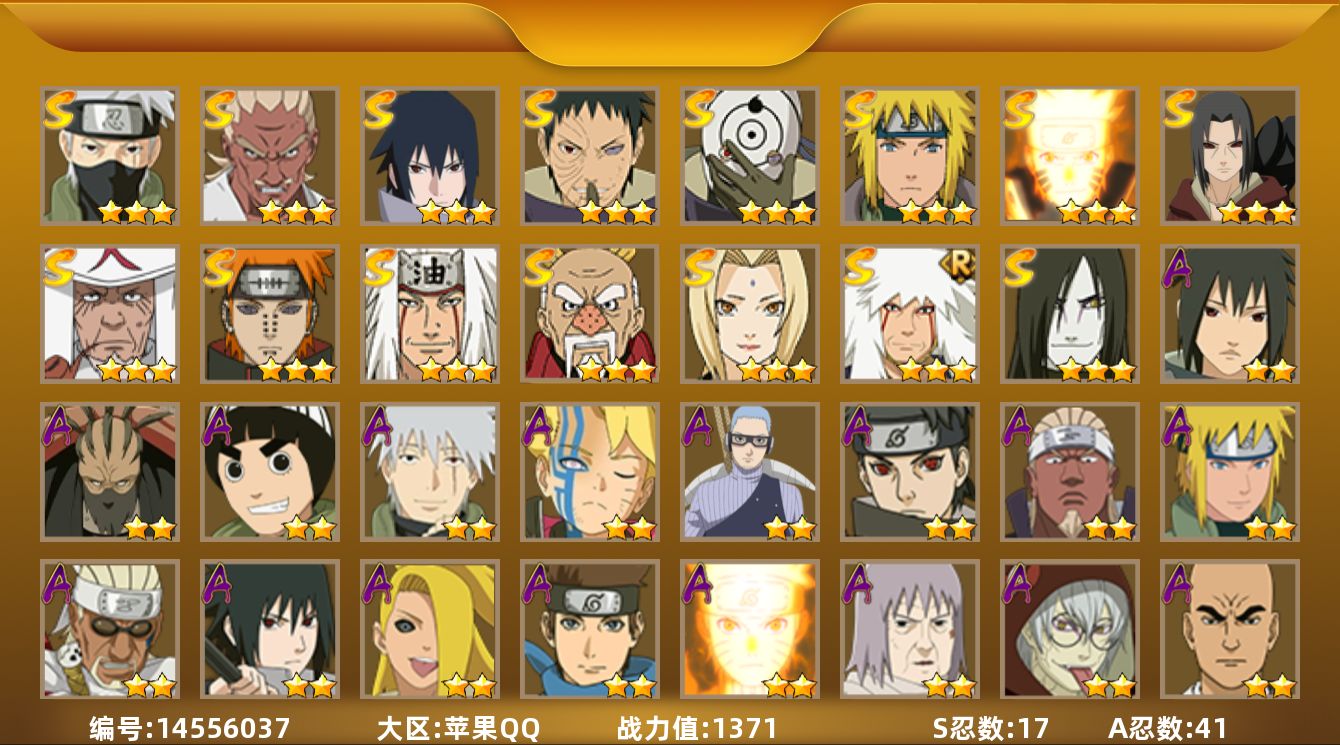Click the S忍数 17 count
This screenshot has height=745, width=1340.
[990, 728]
